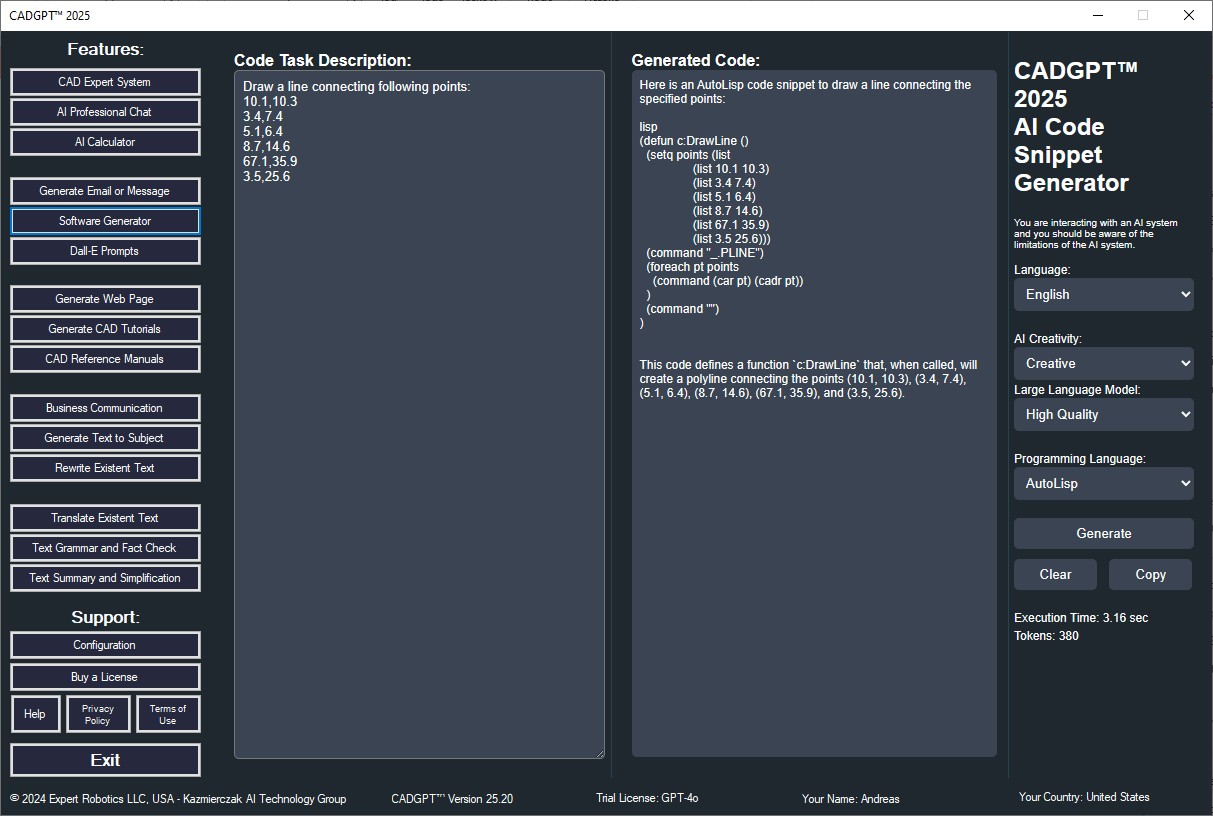Open Business Communication feature

point(105,408)
